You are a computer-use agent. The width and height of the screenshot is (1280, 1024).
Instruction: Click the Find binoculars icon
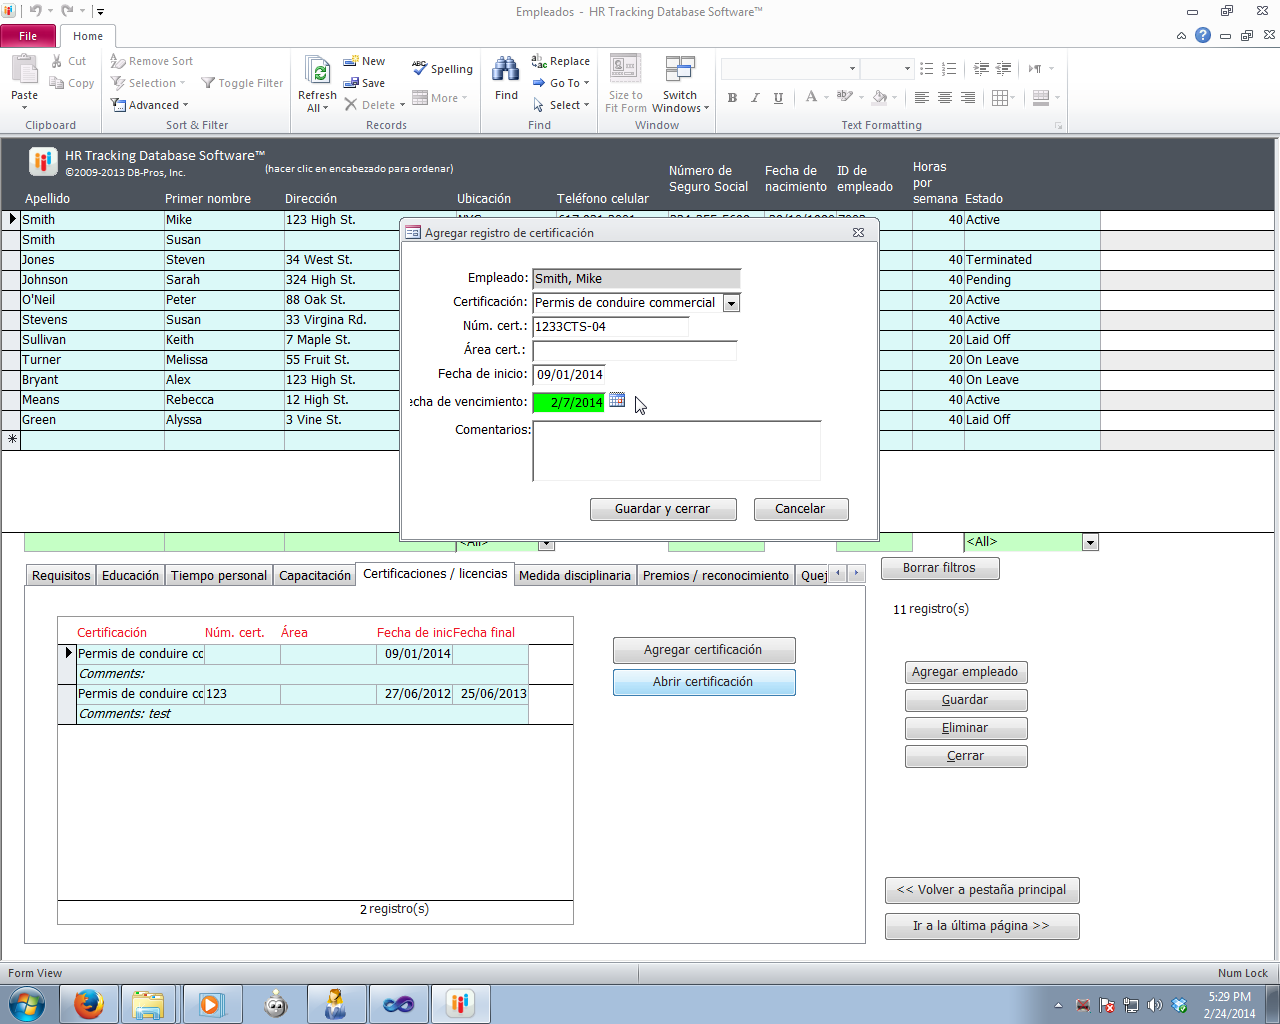pos(506,70)
